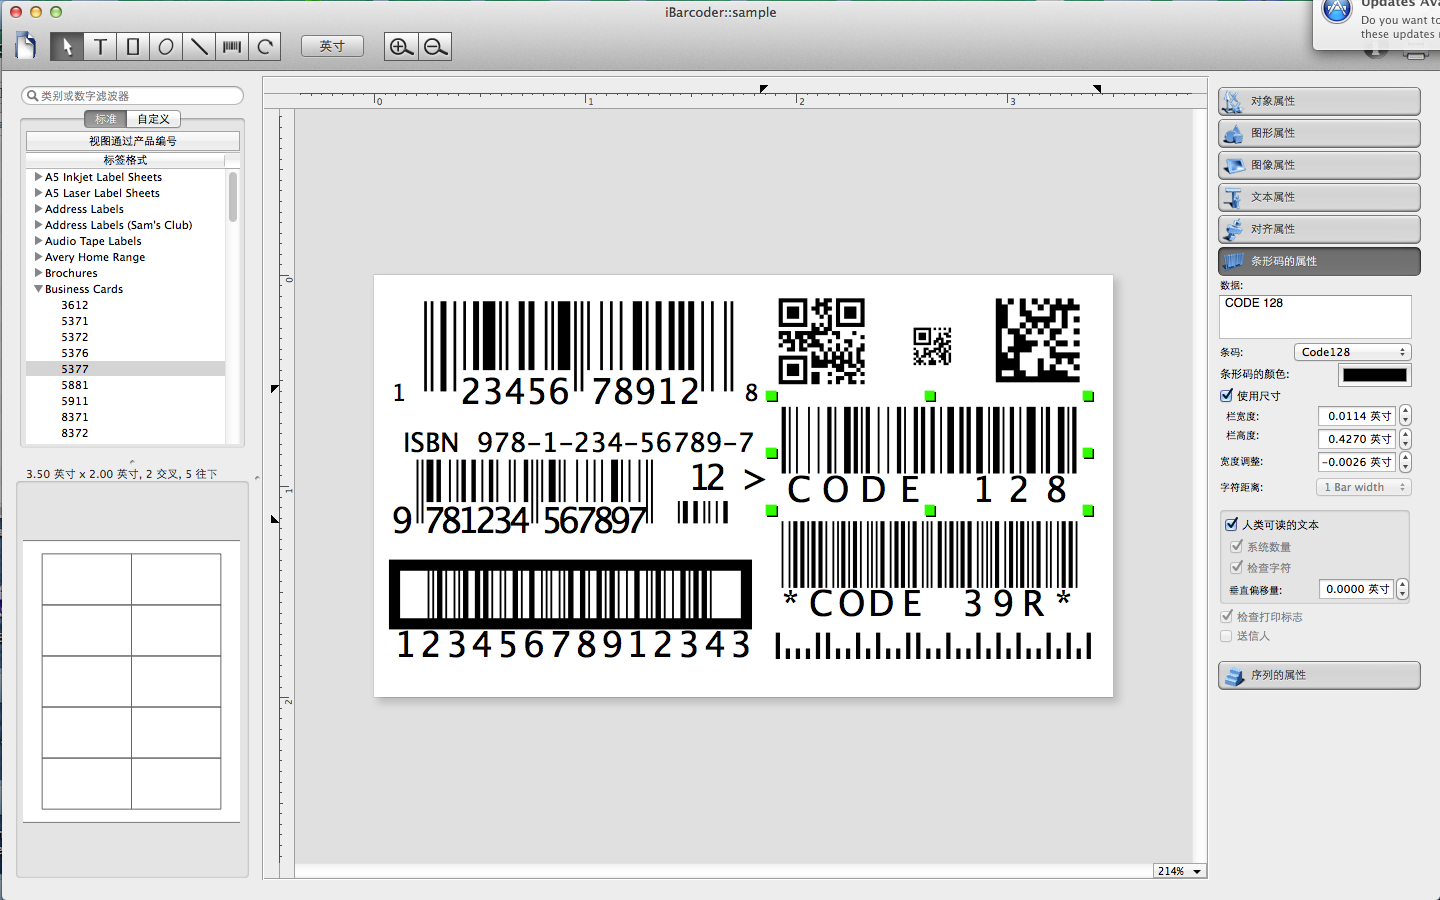The image size is (1440, 900).
Task: Click the 视图通过产品编号 button
Action: [133, 141]
